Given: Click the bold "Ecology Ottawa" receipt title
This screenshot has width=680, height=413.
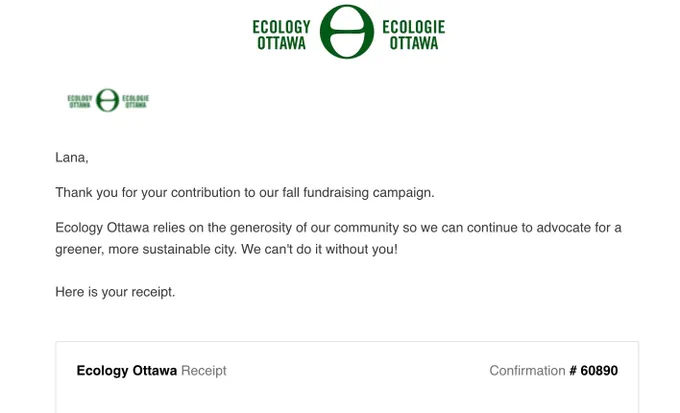Looking at the screenshot, I should coord(127,371).
